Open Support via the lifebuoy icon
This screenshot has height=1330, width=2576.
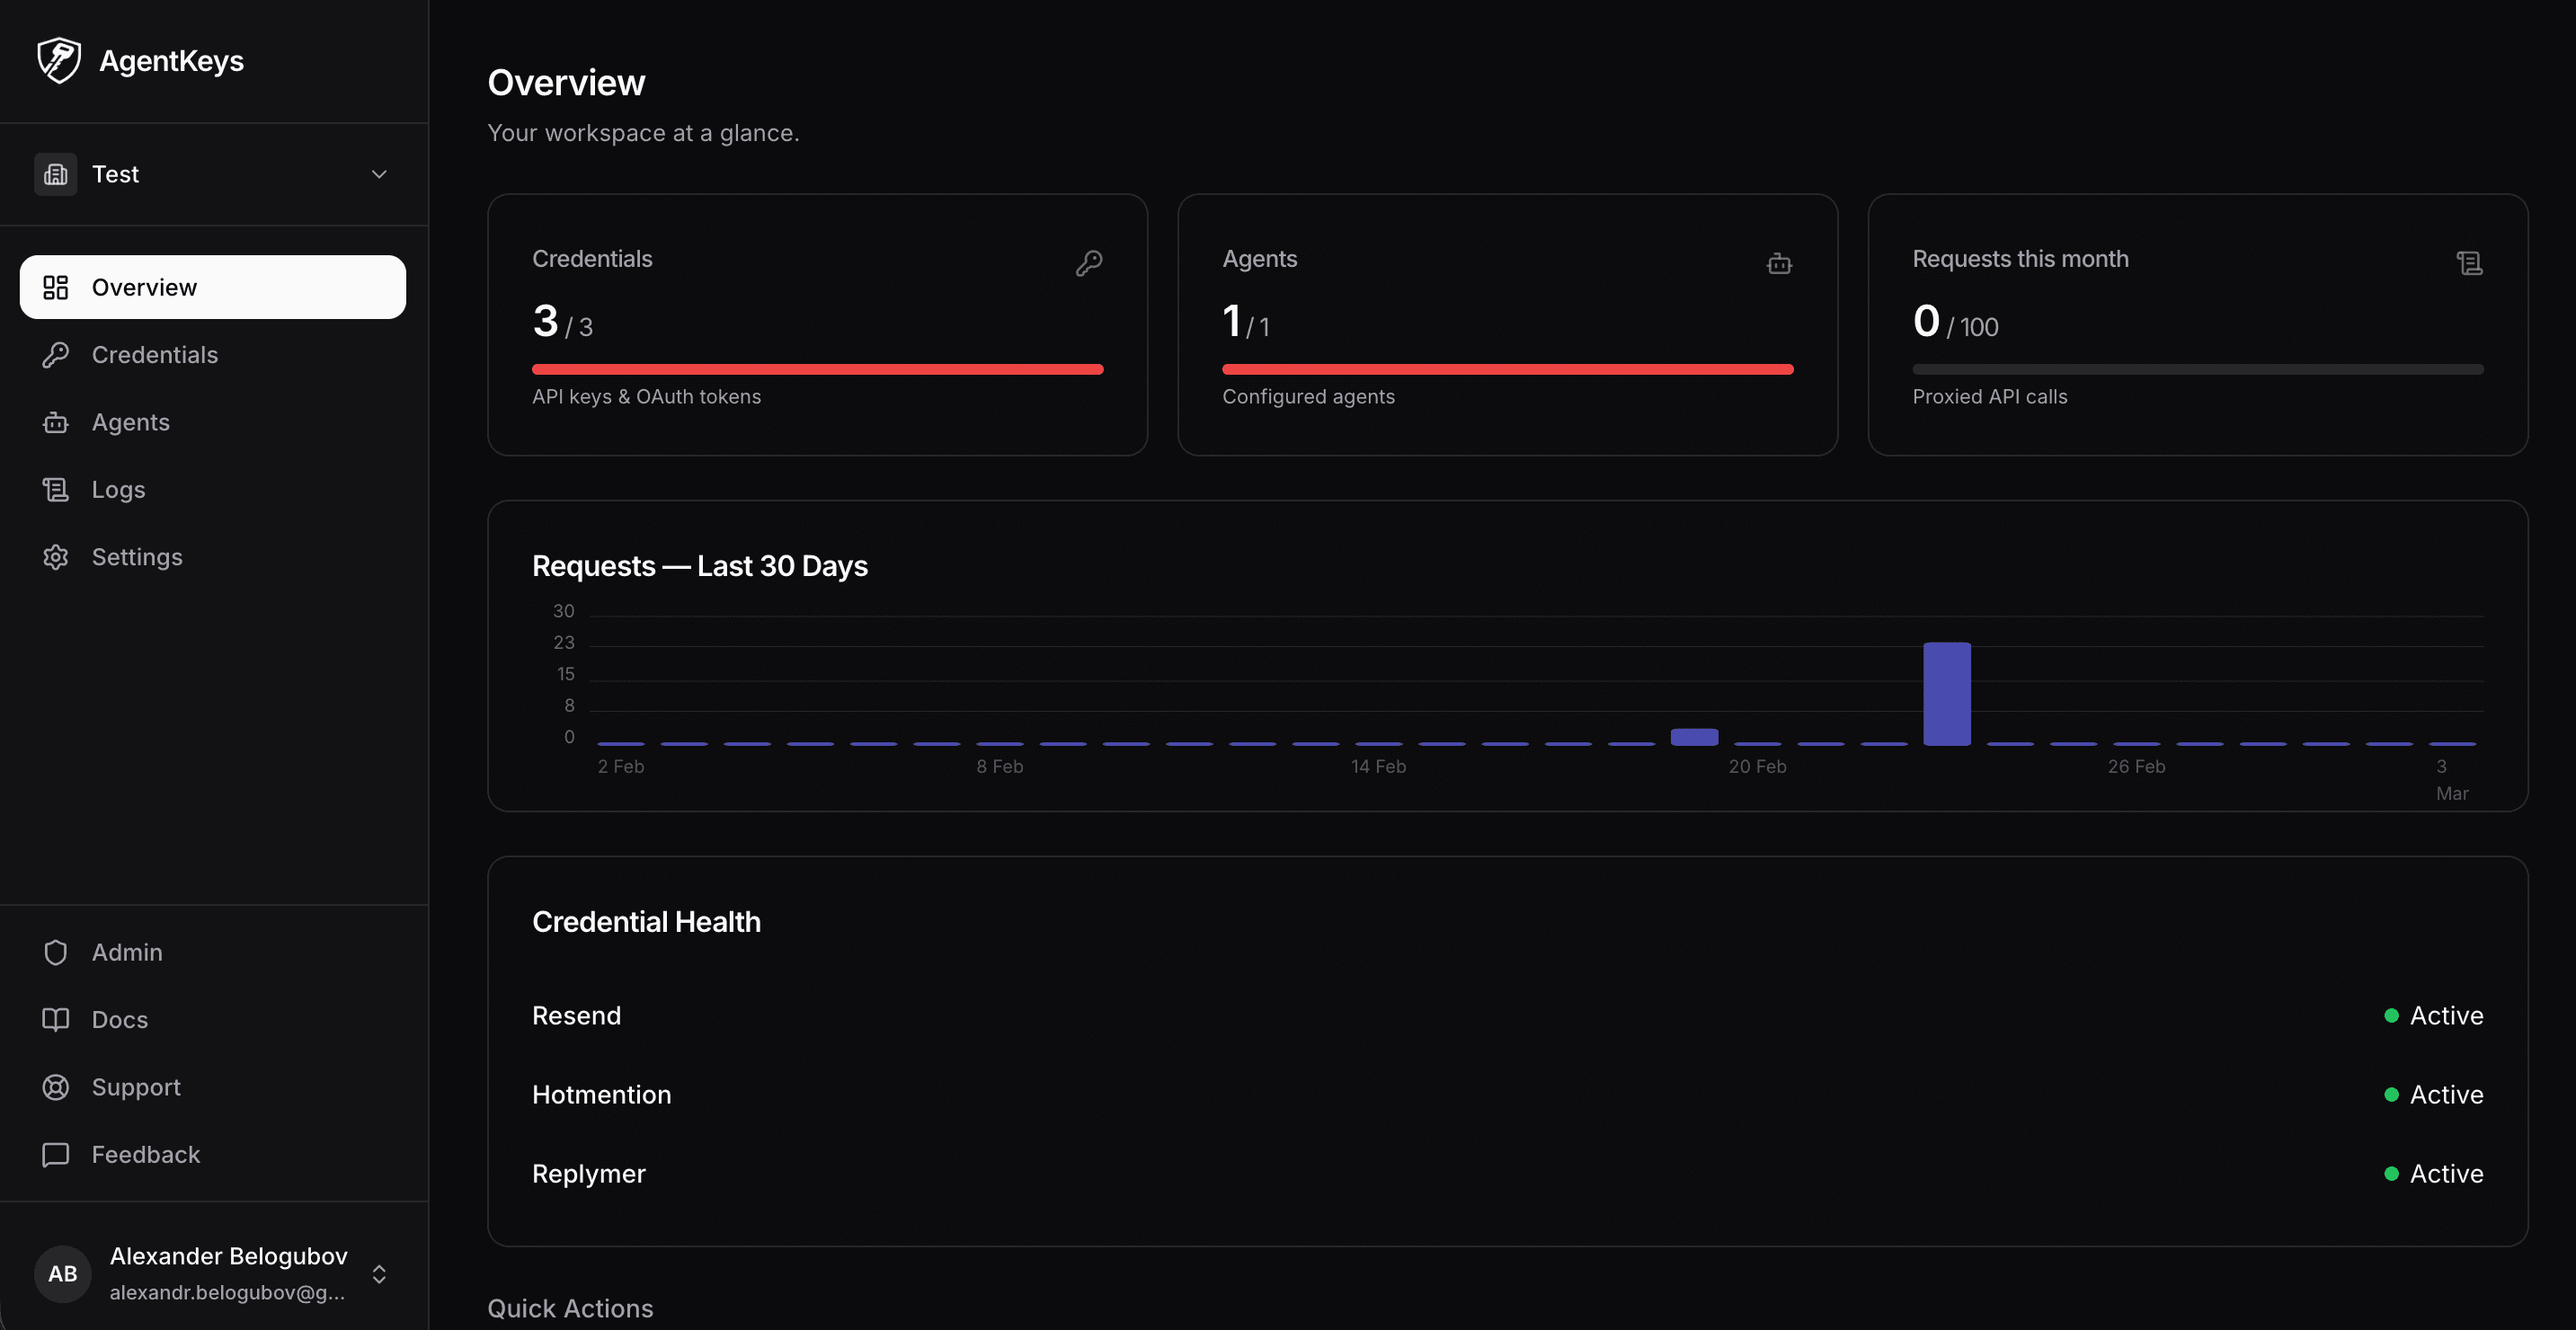pyautogui.click(x=56, y=1087)
